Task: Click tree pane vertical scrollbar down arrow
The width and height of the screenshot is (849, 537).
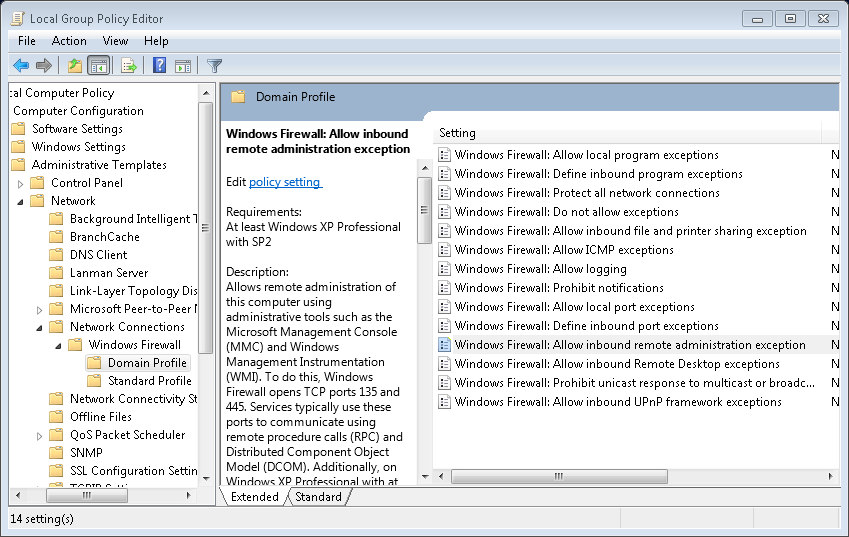Action: click(206, 479)
